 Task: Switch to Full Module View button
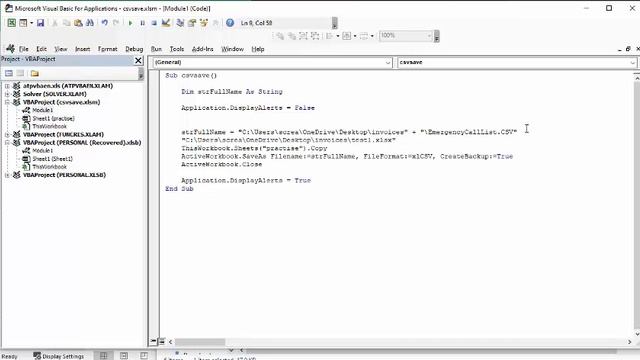tap(162, 341)
